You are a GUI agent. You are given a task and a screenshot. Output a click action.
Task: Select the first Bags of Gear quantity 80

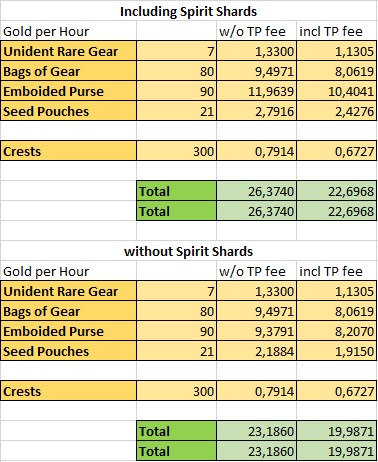pyautogui.click(x=177, y=71)
